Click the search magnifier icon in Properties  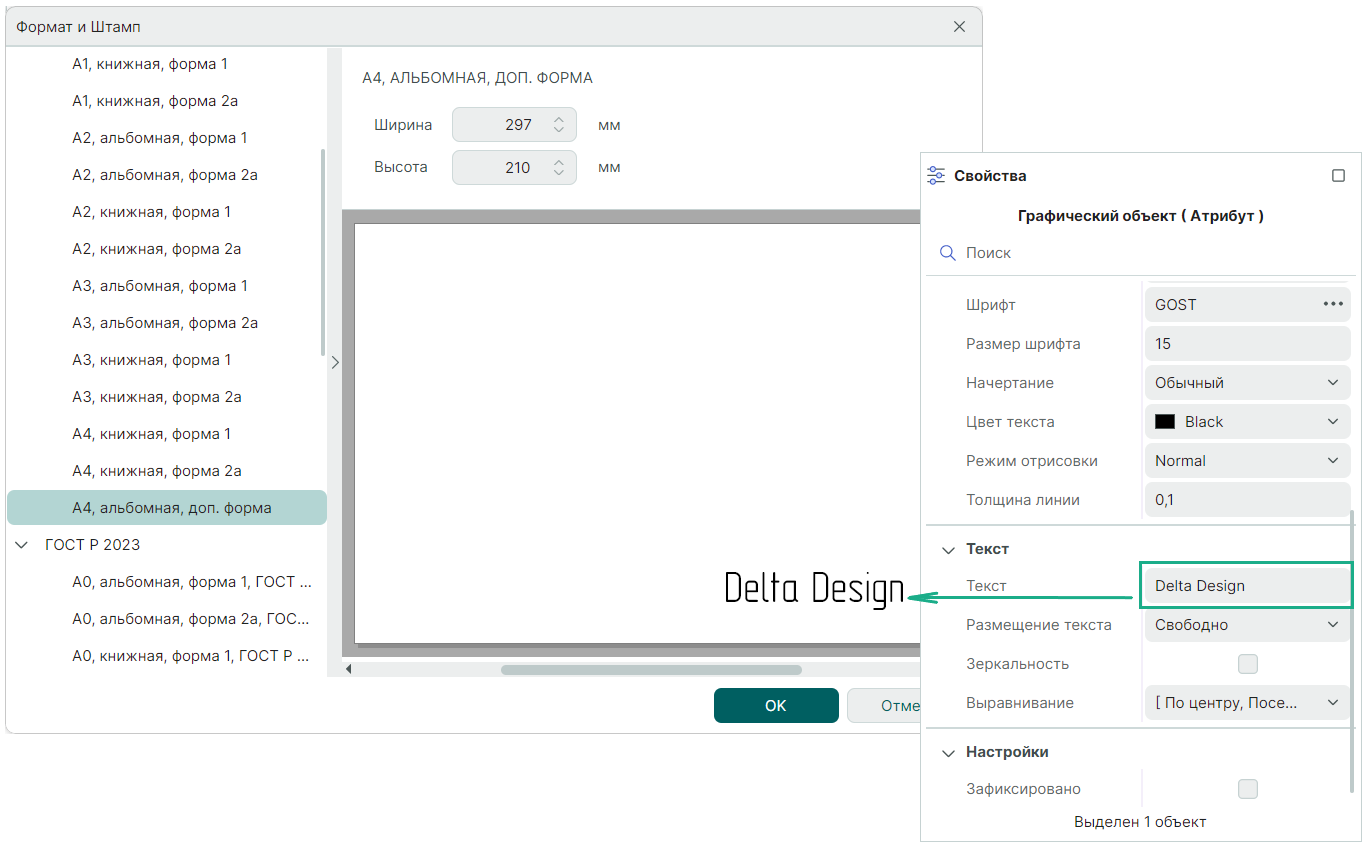[948, 254]
